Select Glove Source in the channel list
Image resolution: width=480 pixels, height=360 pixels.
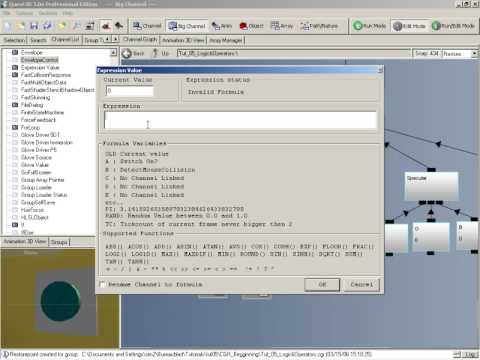pyautogui.click(x=36, y=157)
